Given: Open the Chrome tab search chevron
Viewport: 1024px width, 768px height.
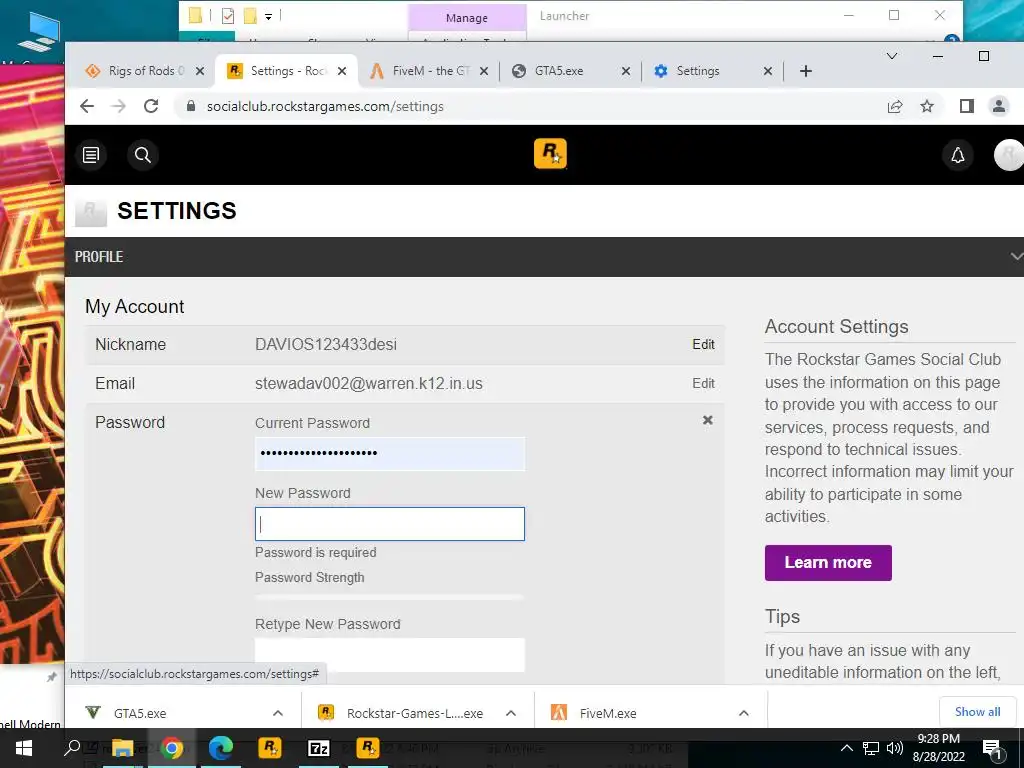Looking at the screenshot, I should [x=891, y=56].
